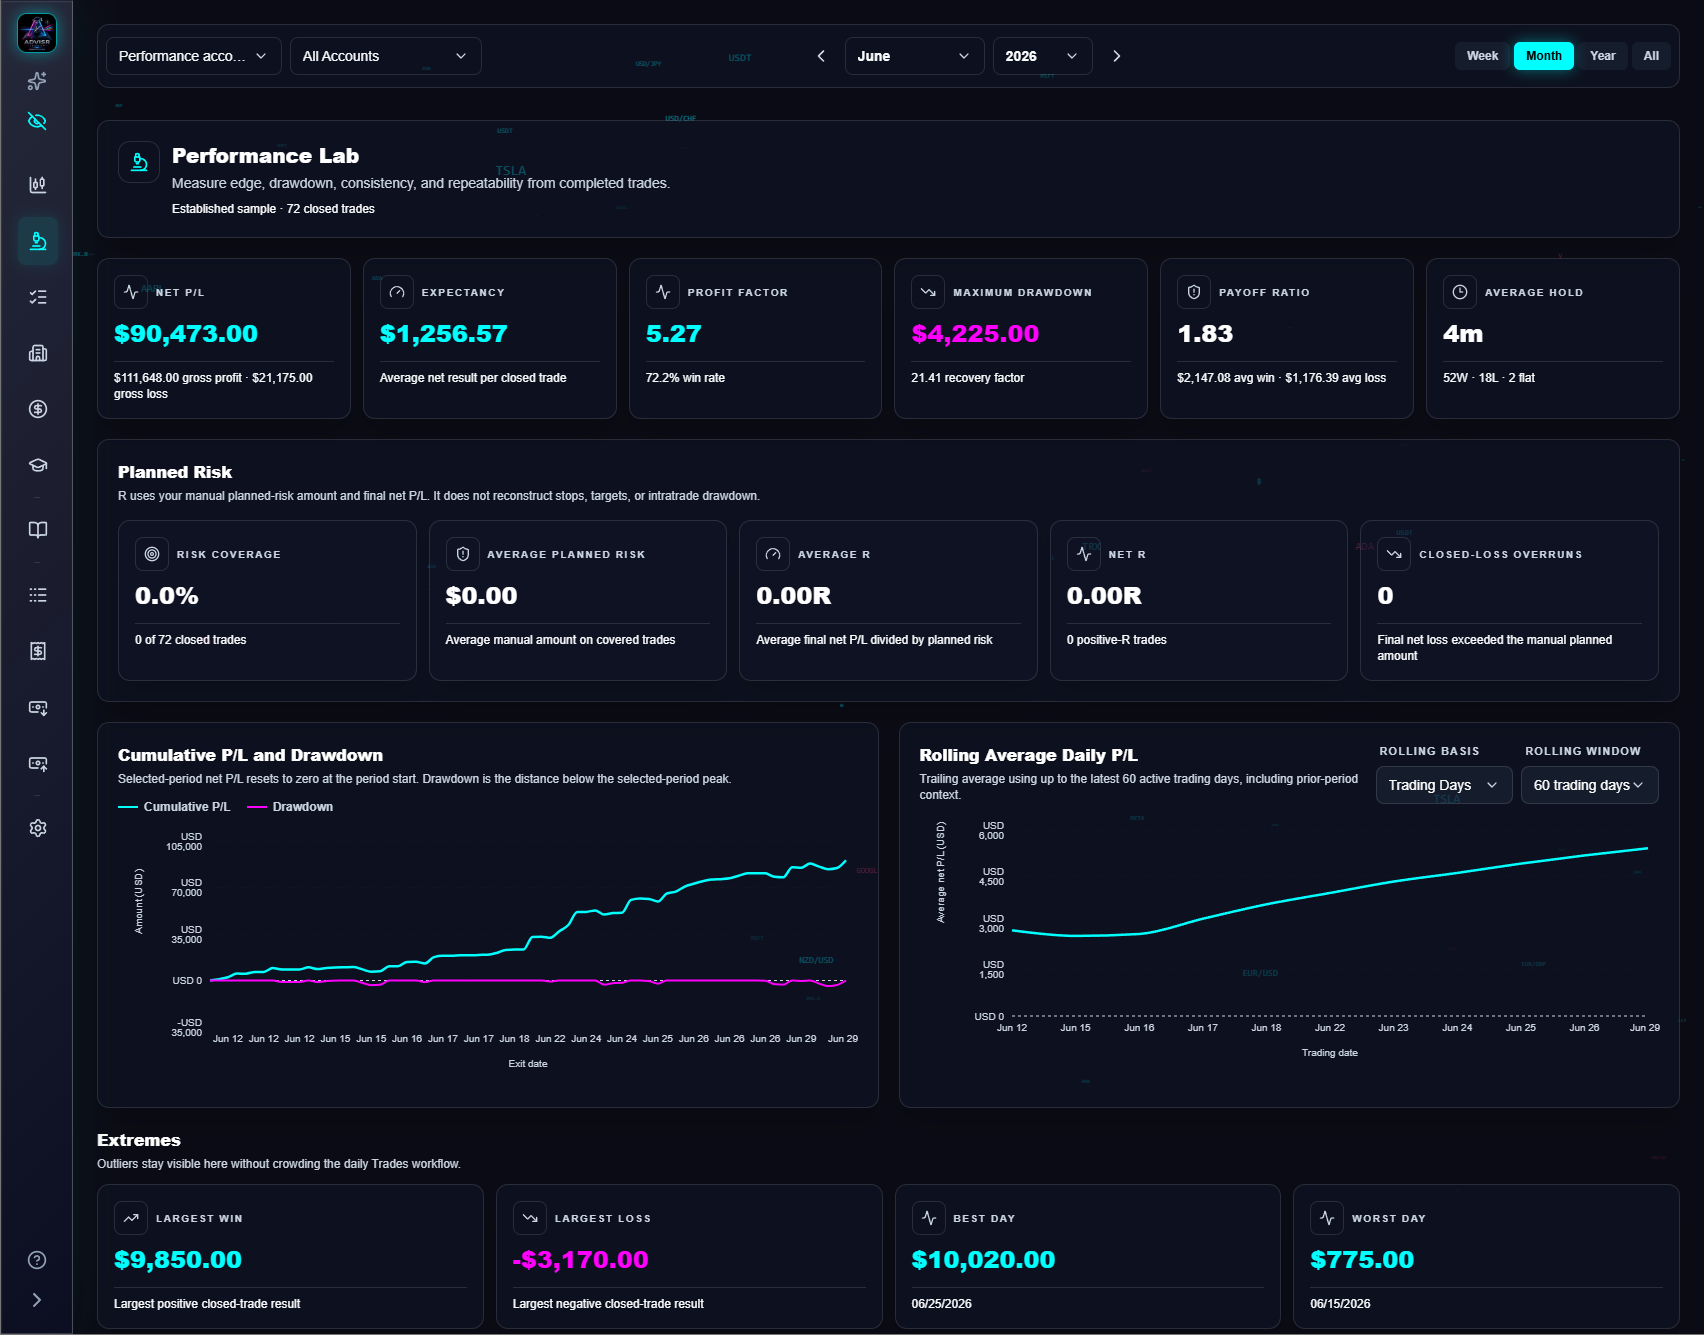Click the 5.27 Profit Factor value
The image size is (1704, 1335).
[x=674, y=334]
